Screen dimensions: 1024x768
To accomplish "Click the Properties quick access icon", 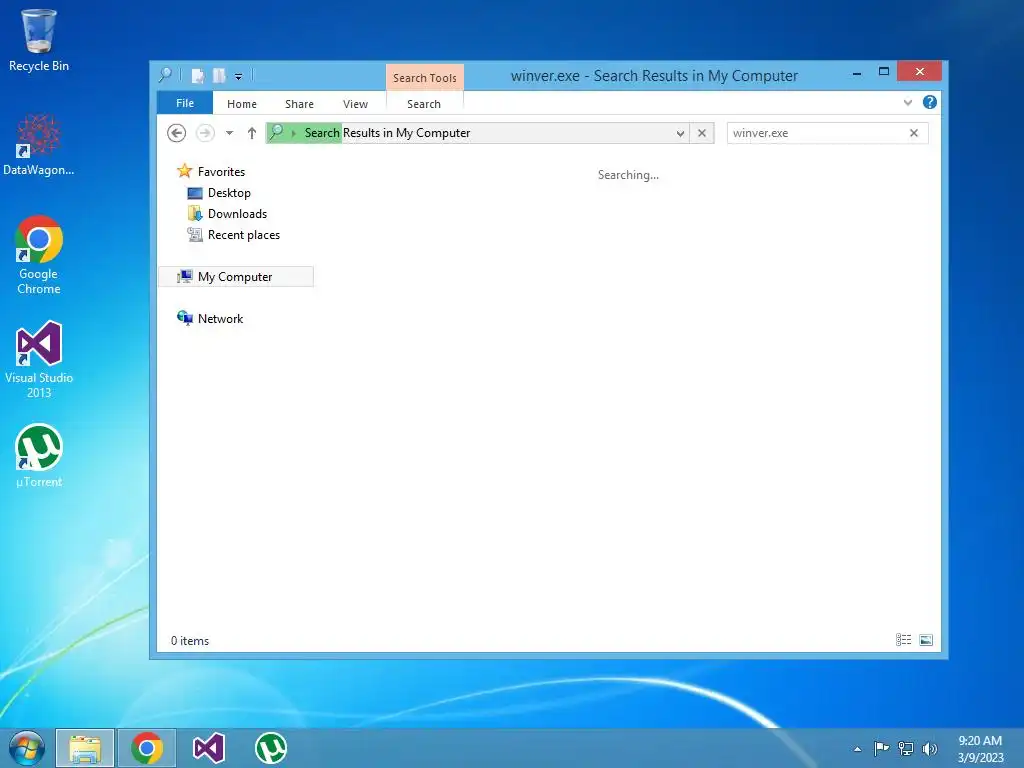I will point(198,76).
